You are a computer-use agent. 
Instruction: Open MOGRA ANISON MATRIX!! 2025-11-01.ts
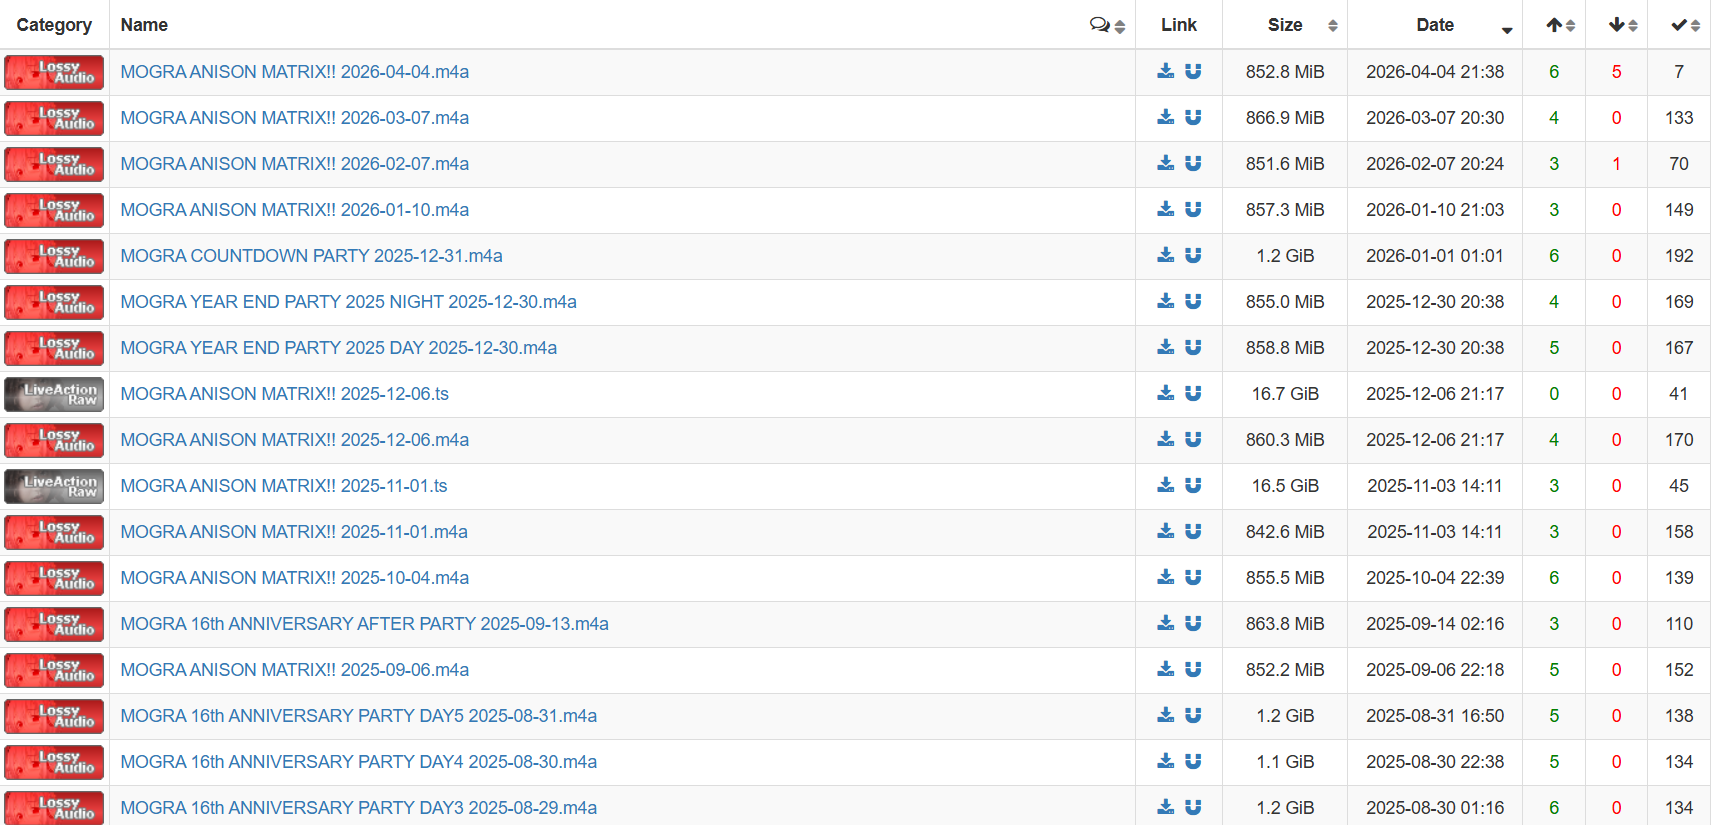pos(284,486)
